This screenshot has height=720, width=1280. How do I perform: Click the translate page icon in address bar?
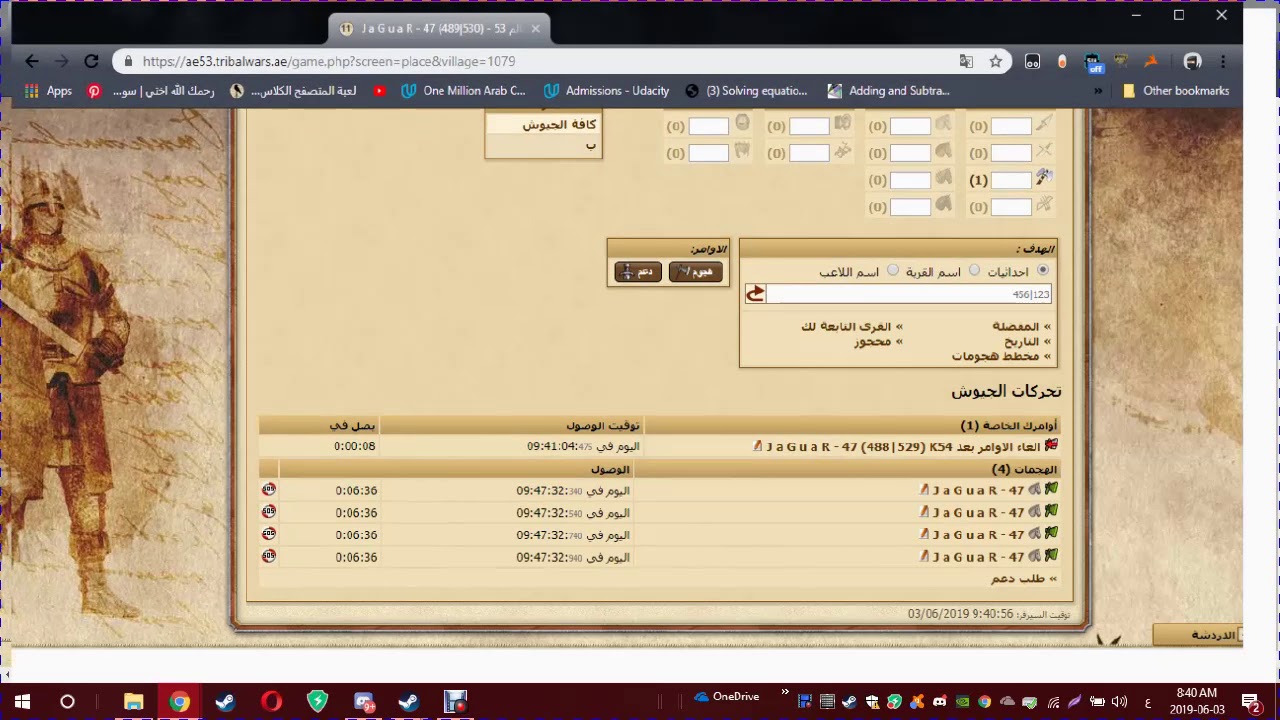pyautogui.click(x=966, y=61)
